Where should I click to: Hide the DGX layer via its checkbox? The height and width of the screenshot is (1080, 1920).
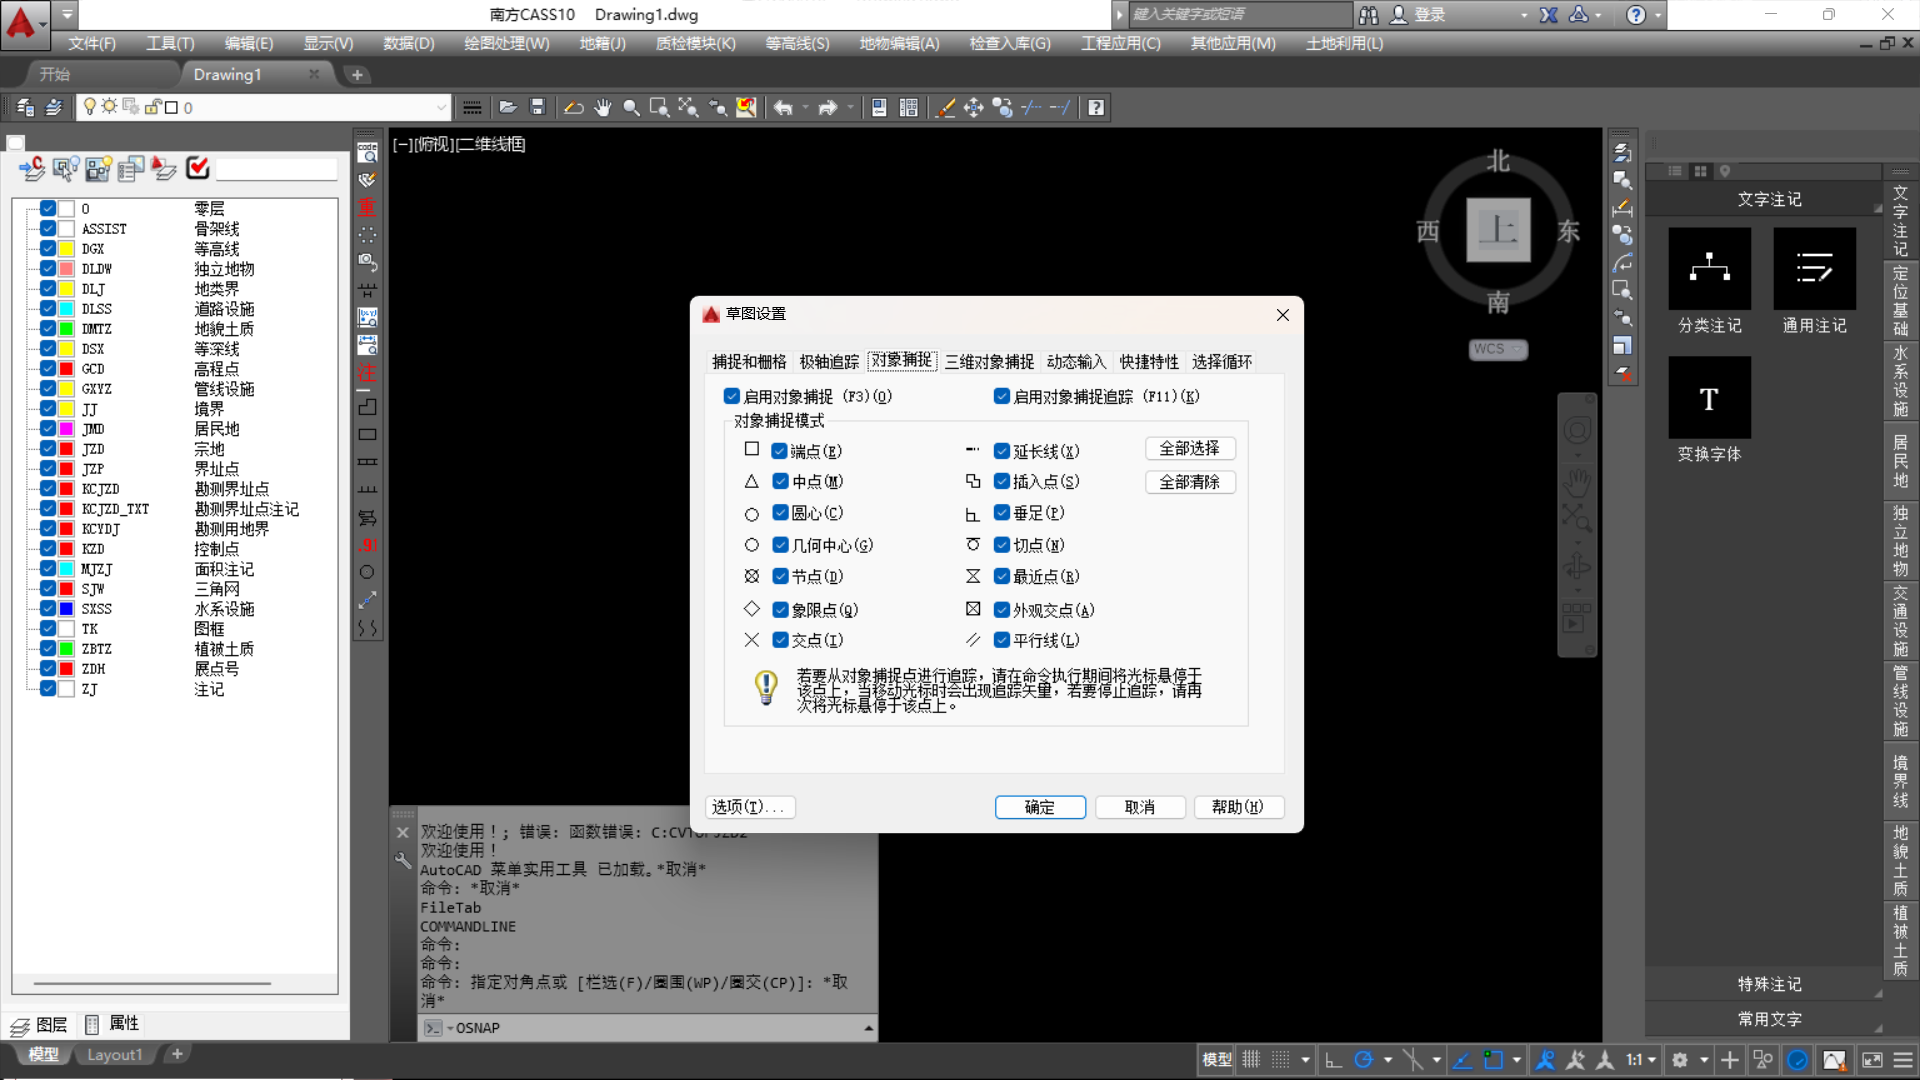[48, 249]
